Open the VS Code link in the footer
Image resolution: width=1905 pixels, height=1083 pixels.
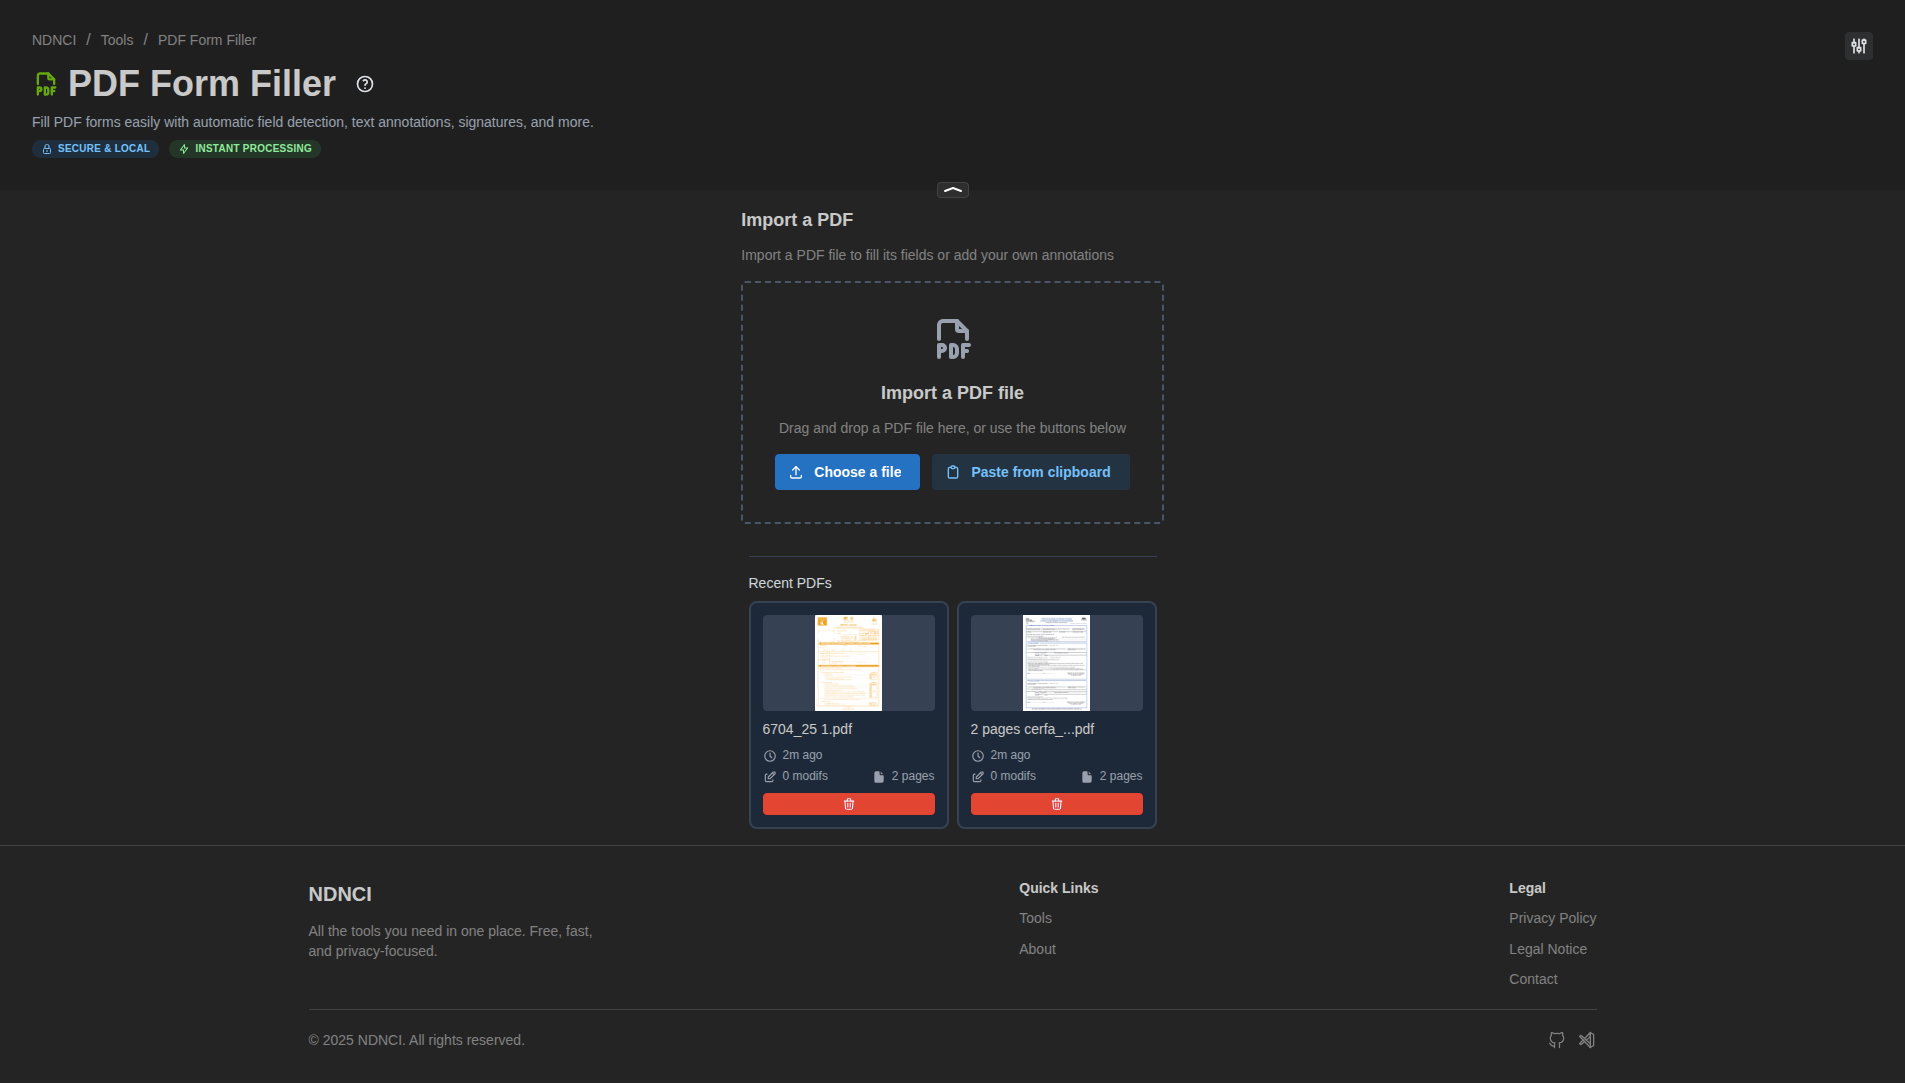tap(1587, 1040)
